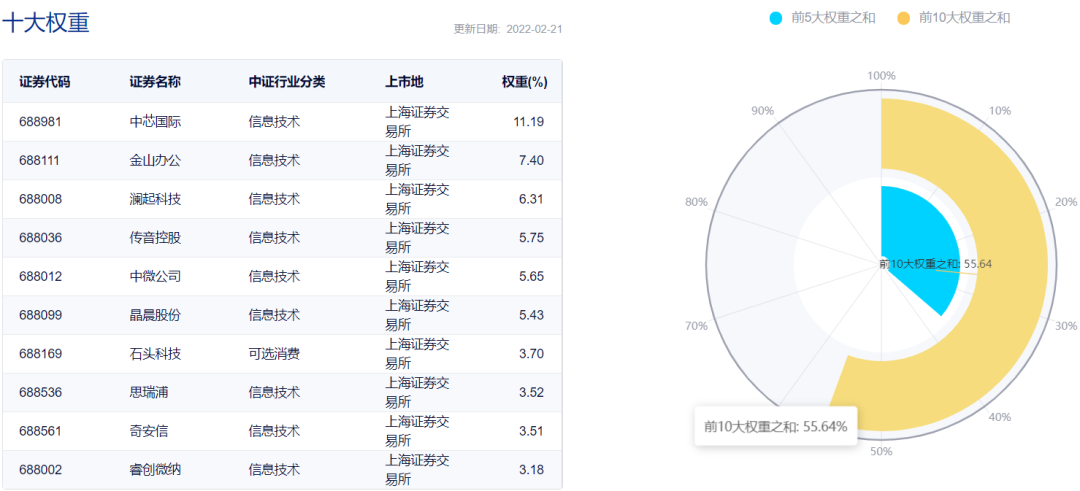Click the 权重(%) column header
This screenshot has width=1080, height=491.
[525, 82]
